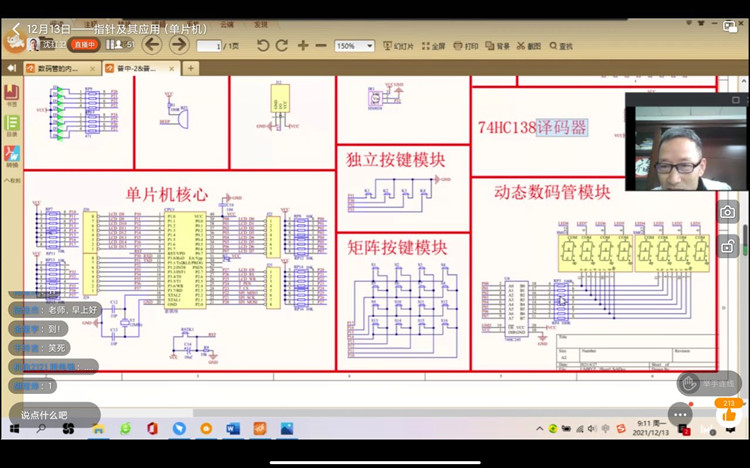Toggle the raise hand (举手连麦) button
Viewport: 750px width, 468px height.
click(708, 383)
